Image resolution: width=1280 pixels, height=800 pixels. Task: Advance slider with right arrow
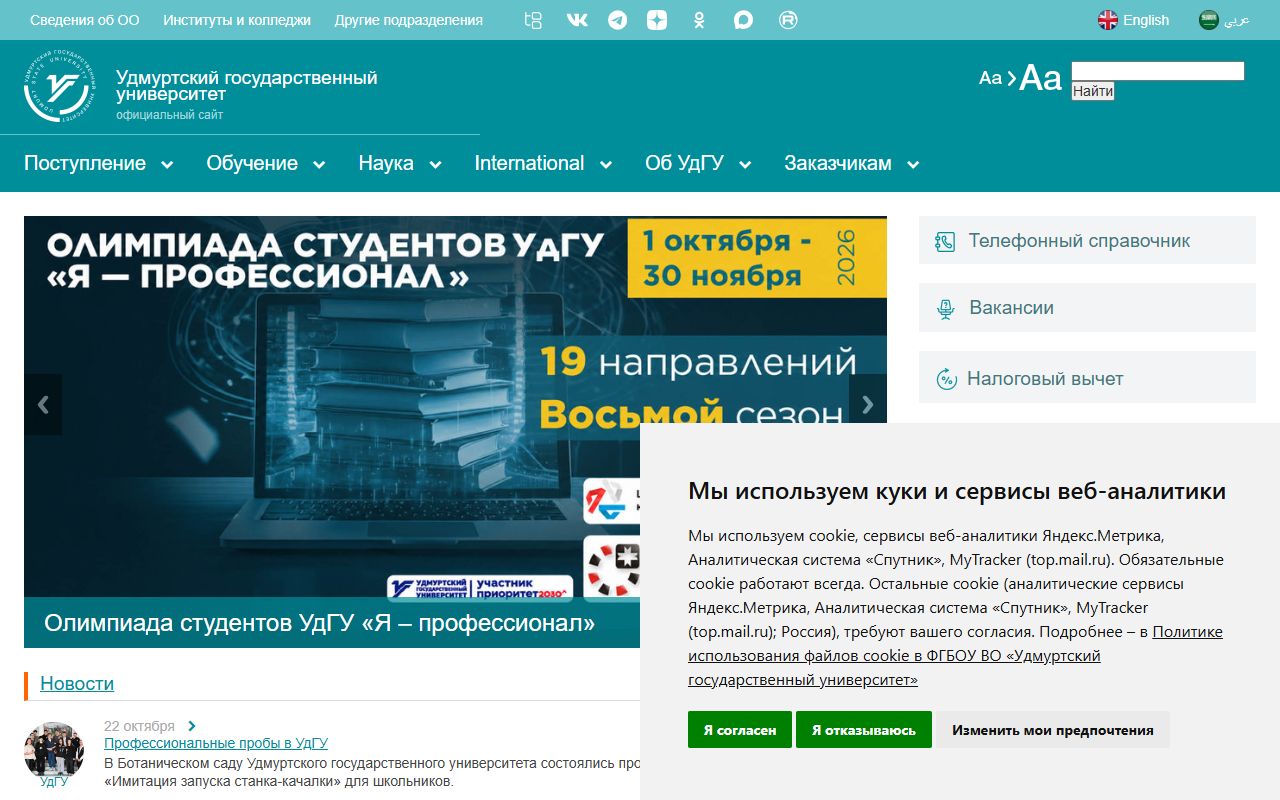(x=867, y=404)
